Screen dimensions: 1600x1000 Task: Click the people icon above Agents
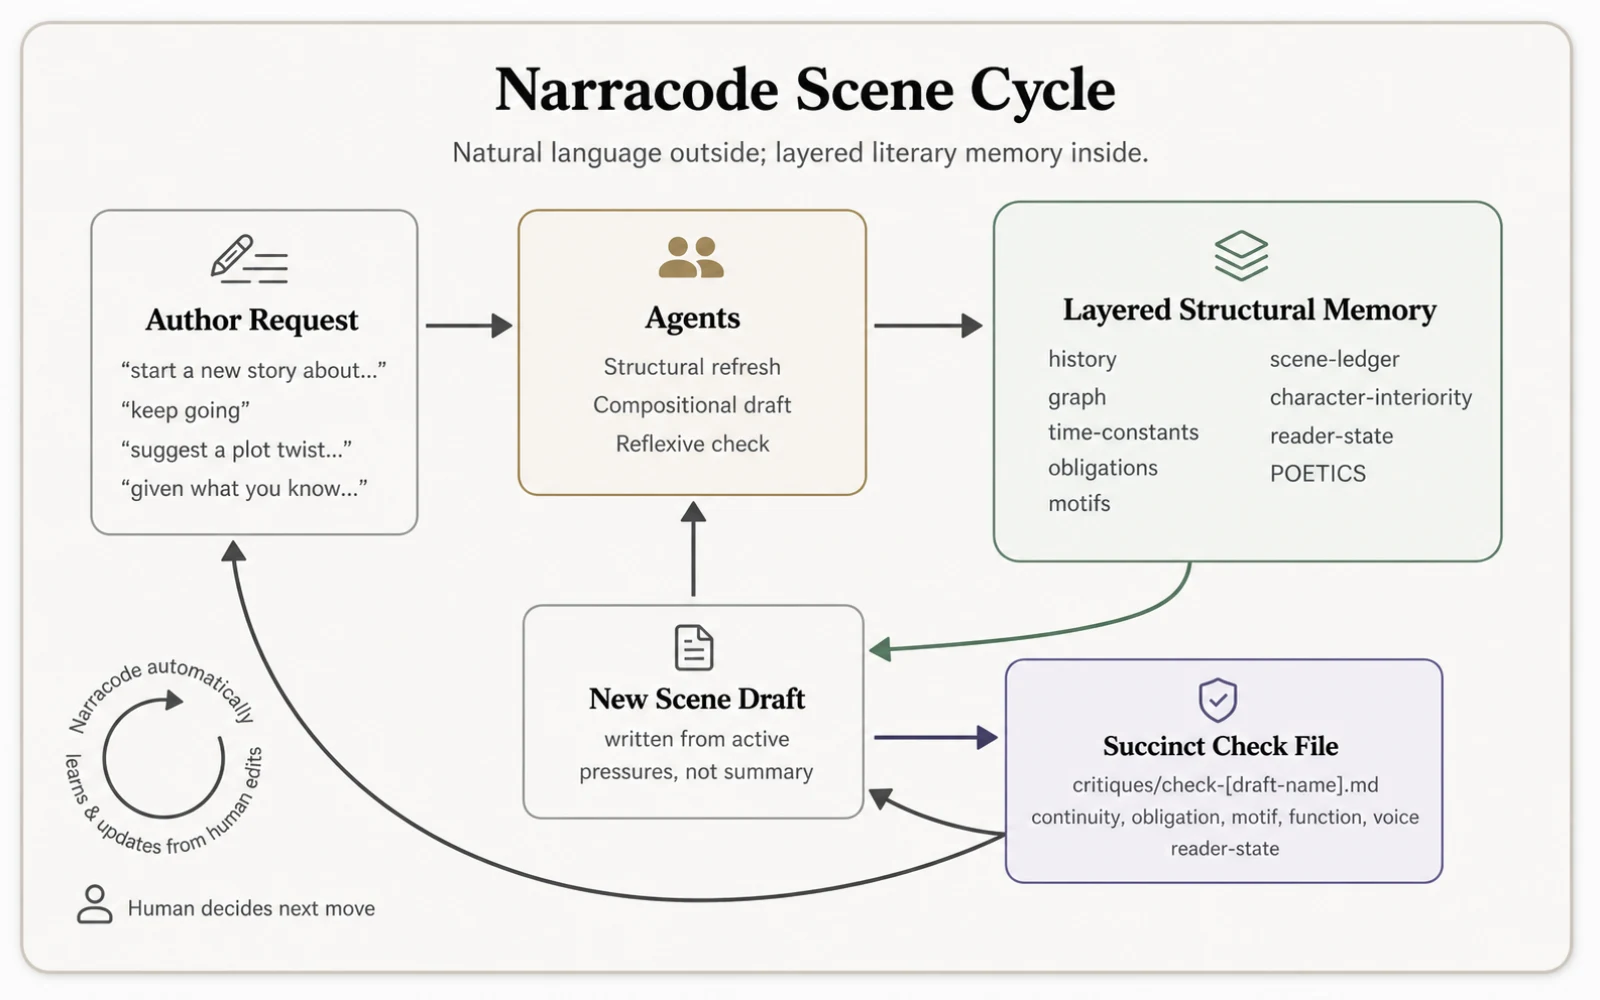click(x=691, y=257)
